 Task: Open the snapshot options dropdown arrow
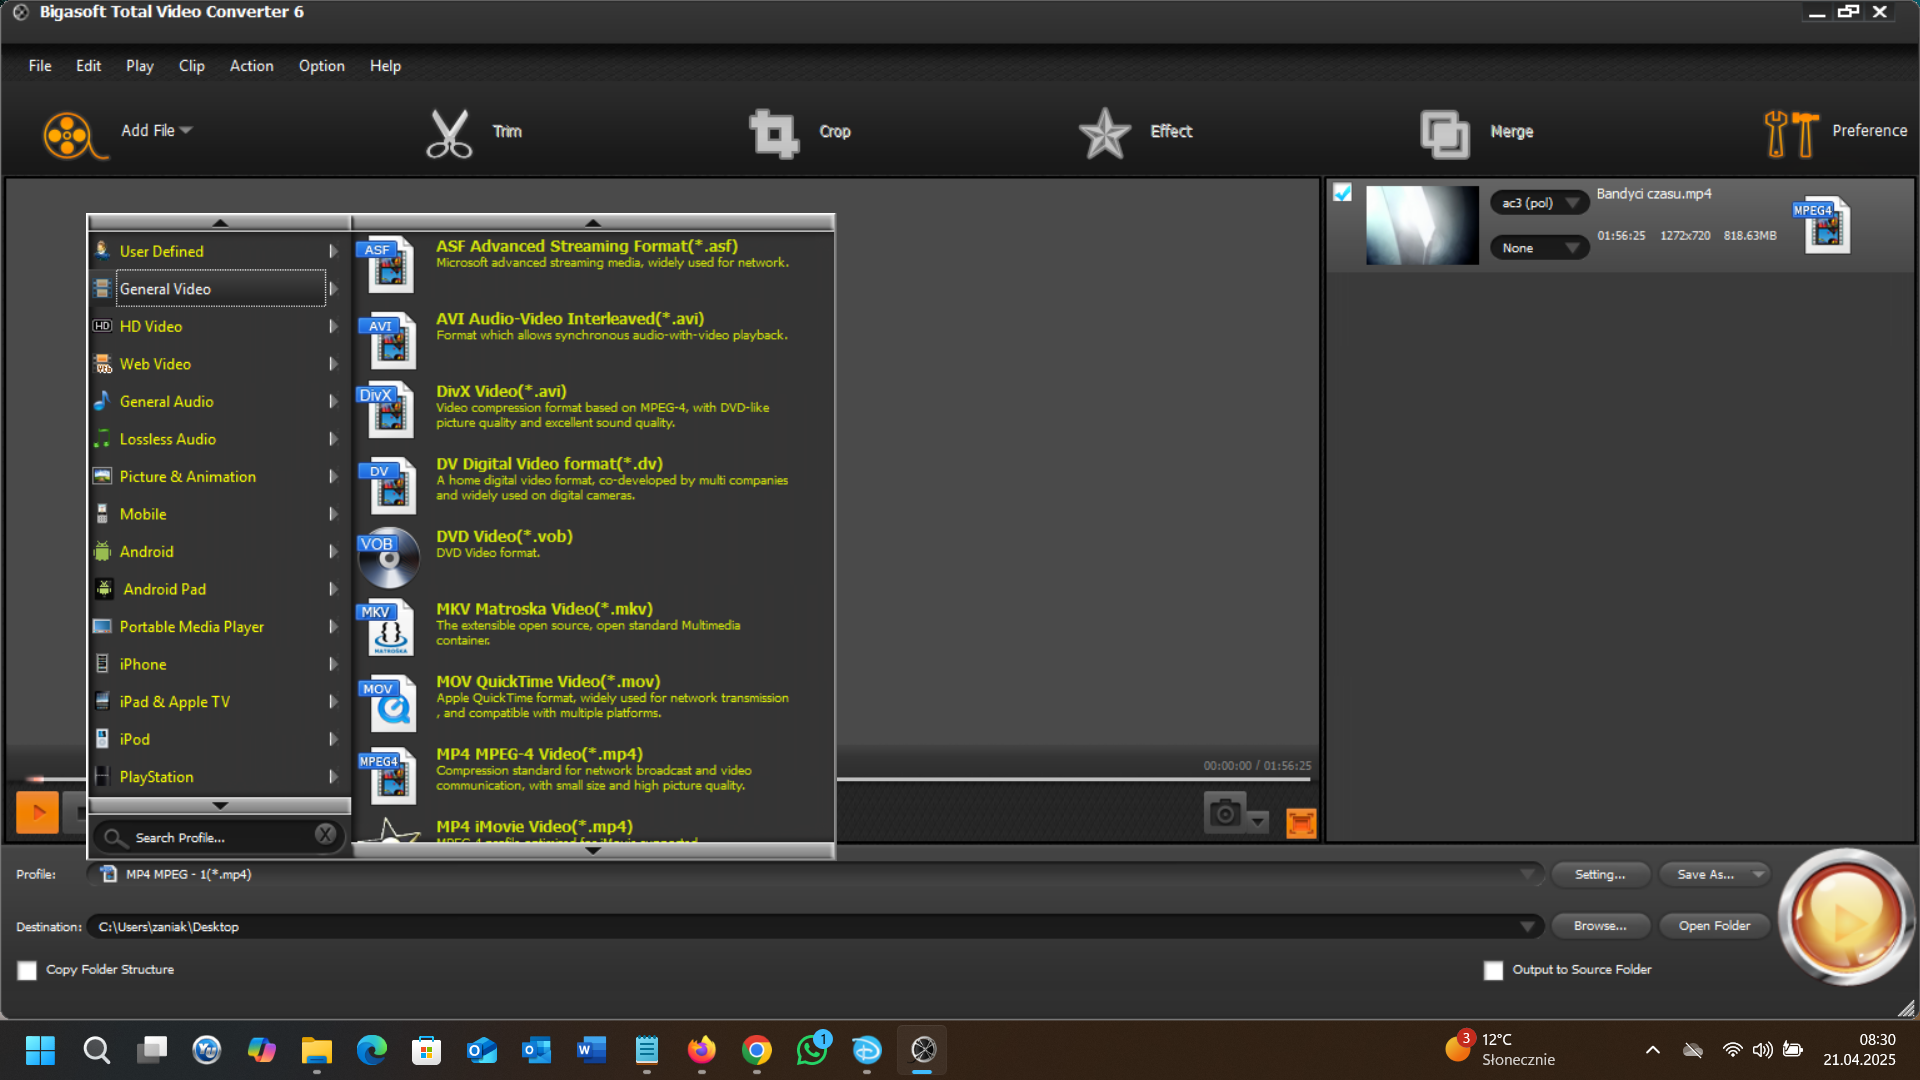[x=1259, y=821]
